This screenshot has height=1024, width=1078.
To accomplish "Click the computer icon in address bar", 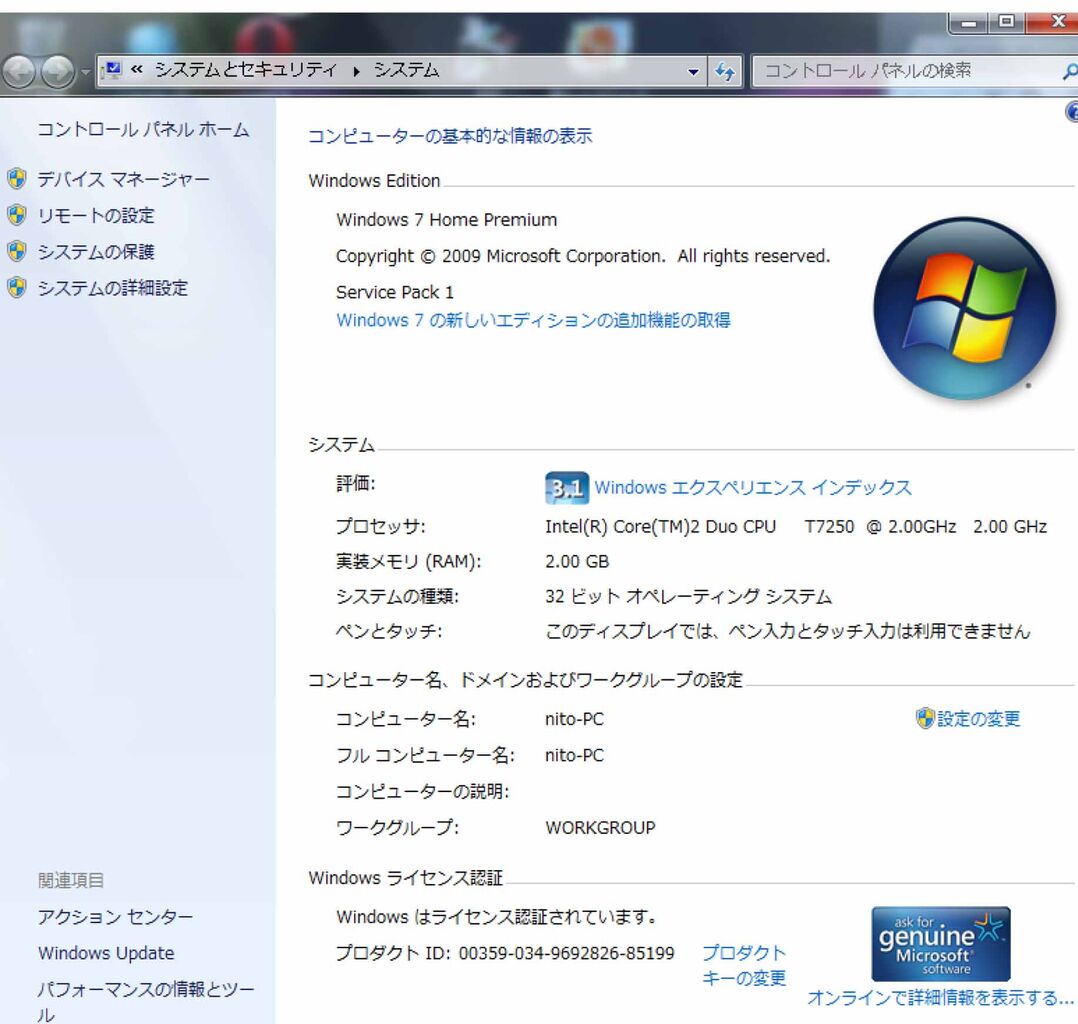I will (112, 70).
